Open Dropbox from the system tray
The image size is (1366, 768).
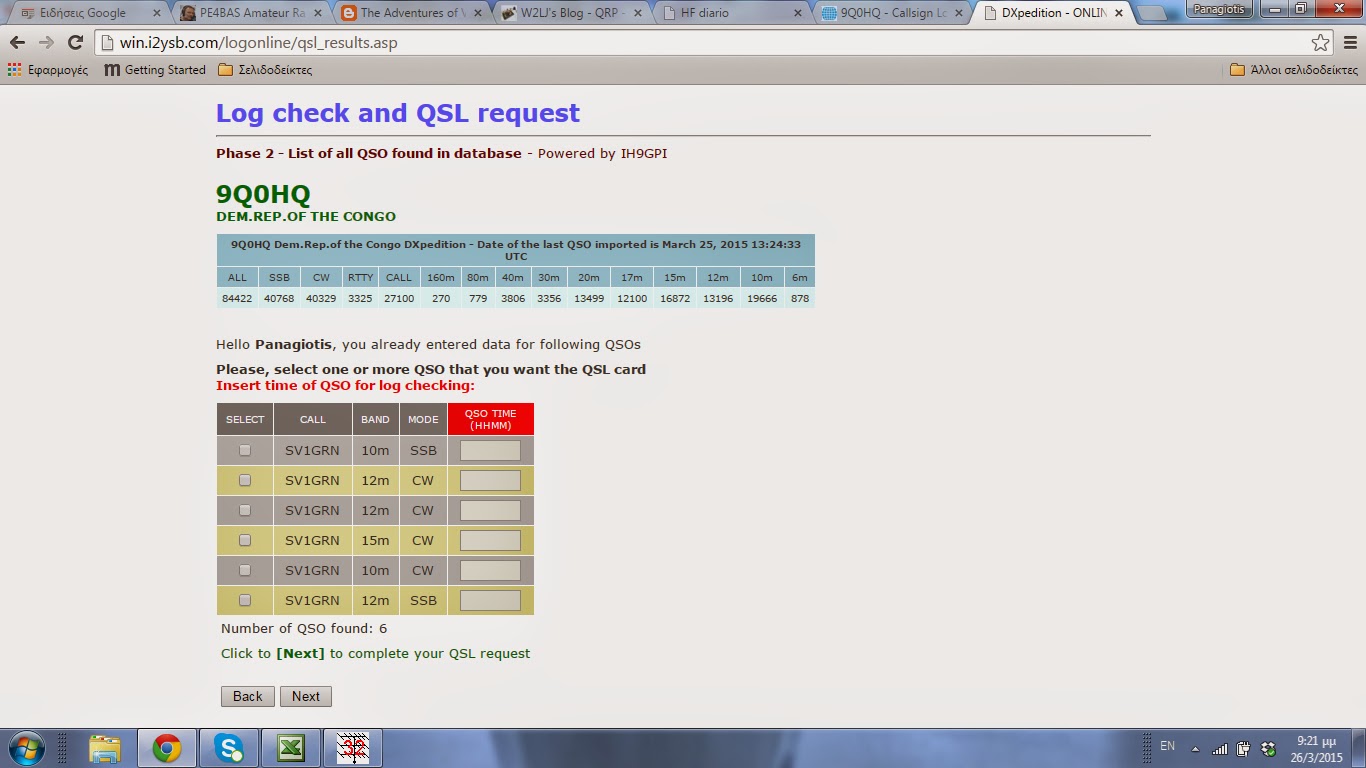point(1269,747)
